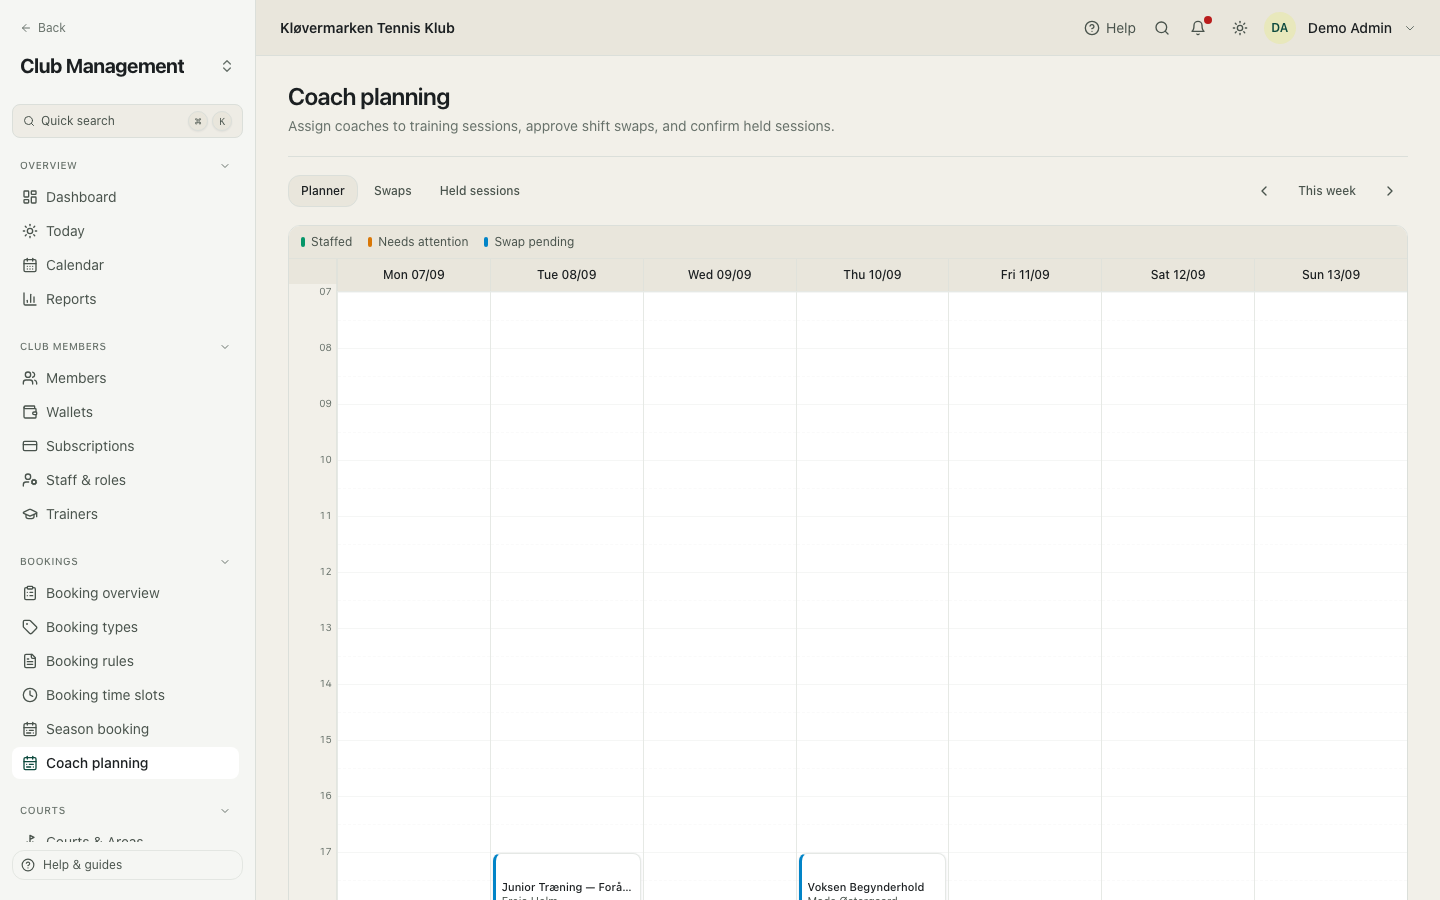The height and width of the screenshot is (900, 1440).
Task: Switch to the Swaps tab
Action: pos(393,191)
